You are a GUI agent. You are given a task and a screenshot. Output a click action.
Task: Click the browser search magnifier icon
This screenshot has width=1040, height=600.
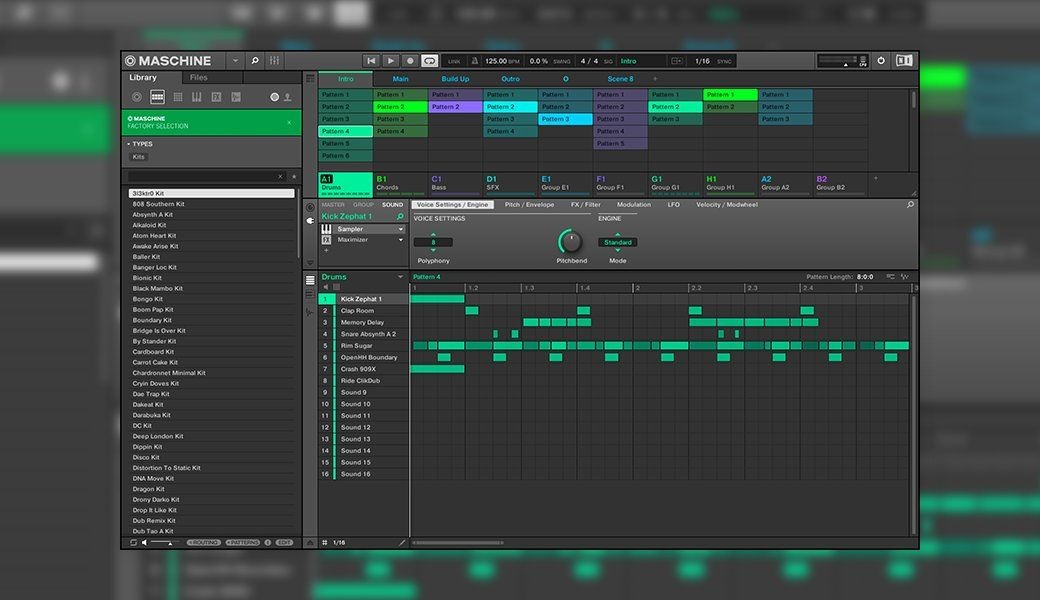pos(255,61)
